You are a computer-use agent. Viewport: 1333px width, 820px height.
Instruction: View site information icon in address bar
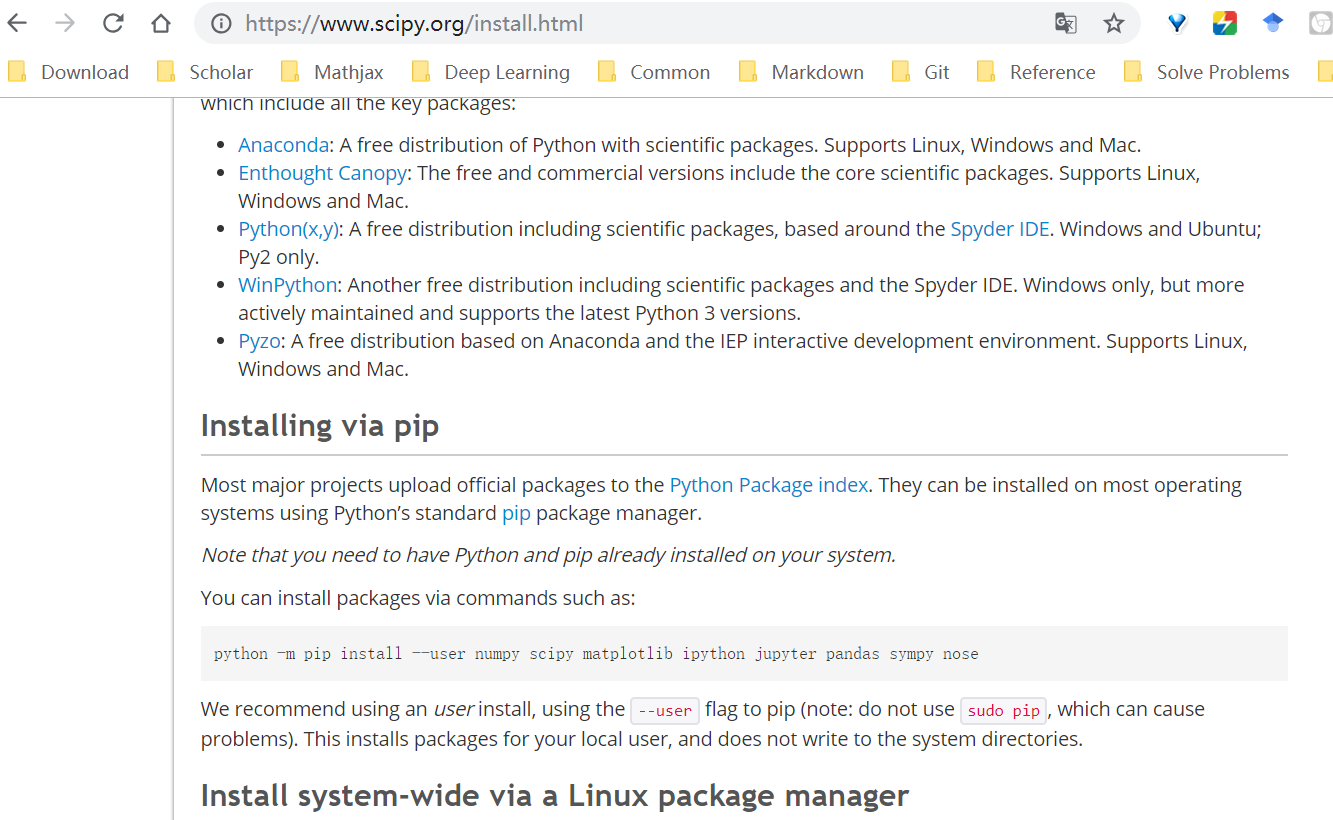[x=222, y=23]
